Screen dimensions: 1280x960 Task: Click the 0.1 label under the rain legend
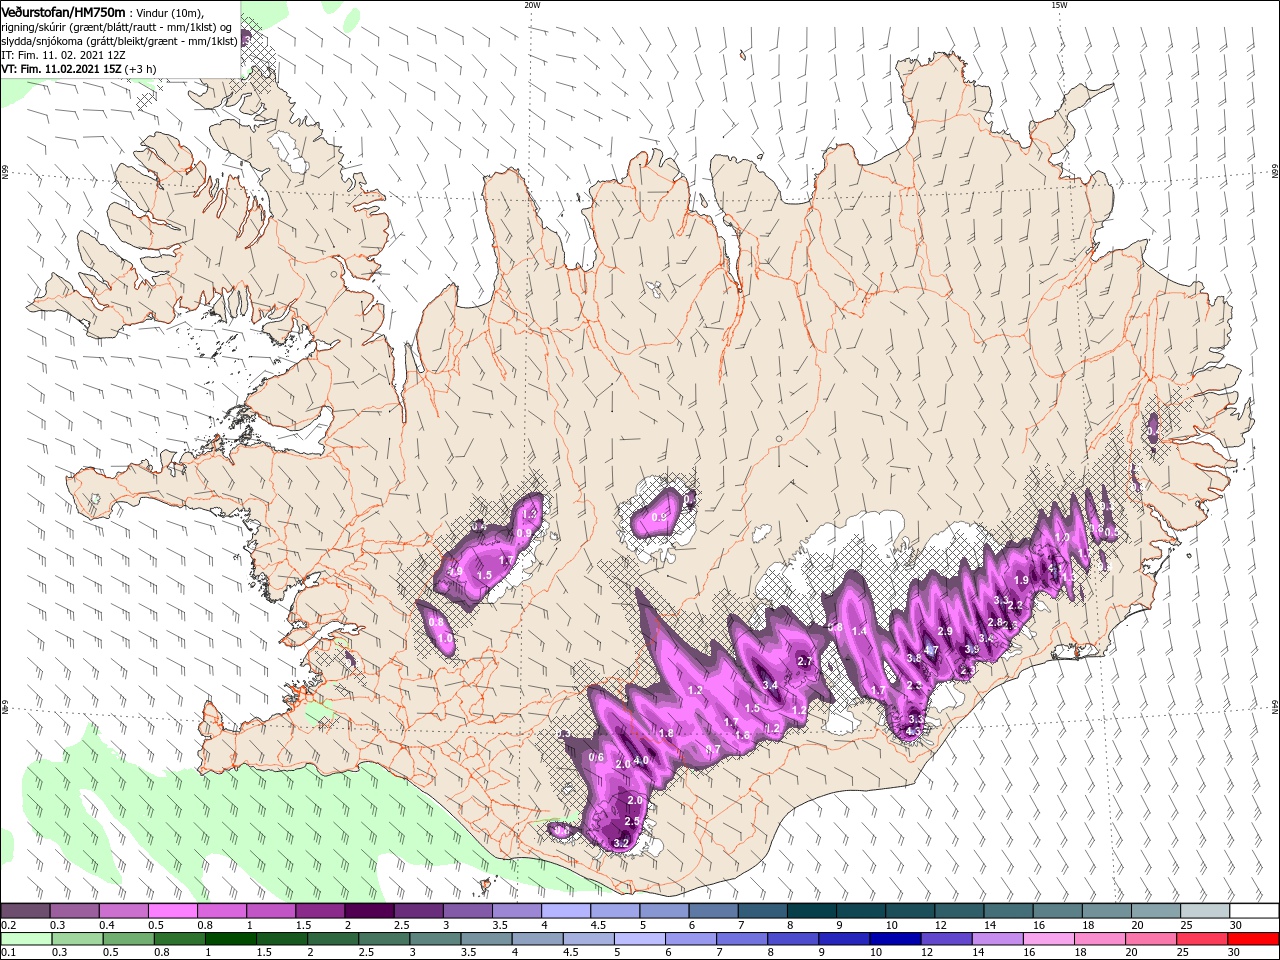8,953
